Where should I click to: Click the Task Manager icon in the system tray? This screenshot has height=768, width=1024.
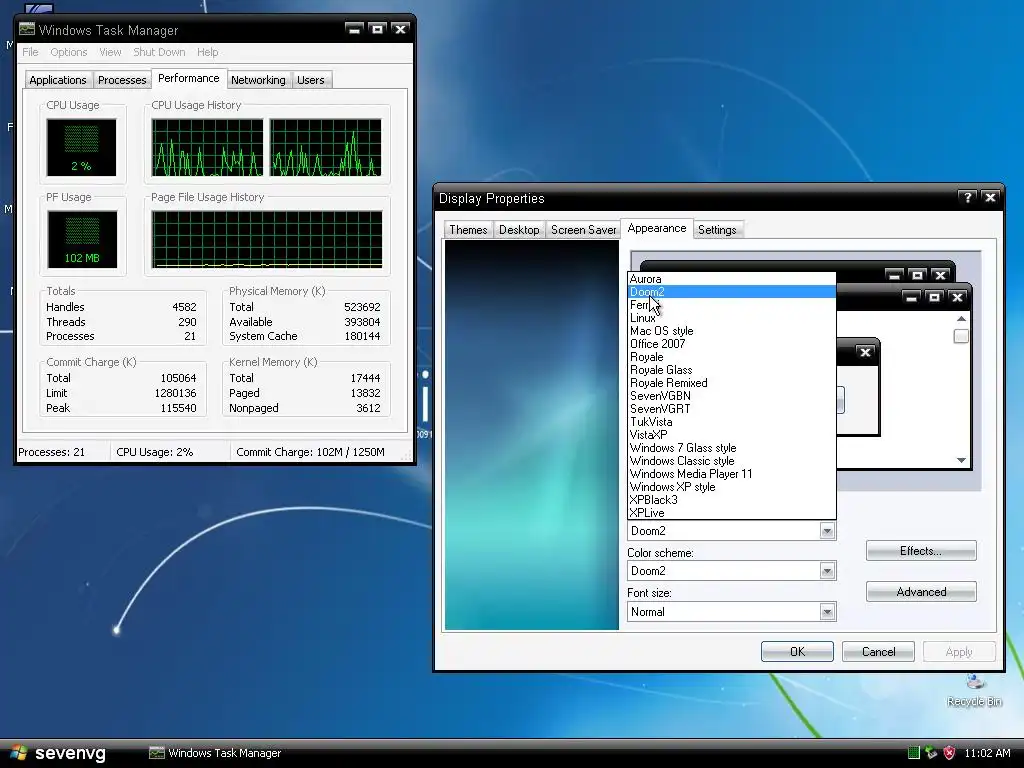click(x=914, y=753)
